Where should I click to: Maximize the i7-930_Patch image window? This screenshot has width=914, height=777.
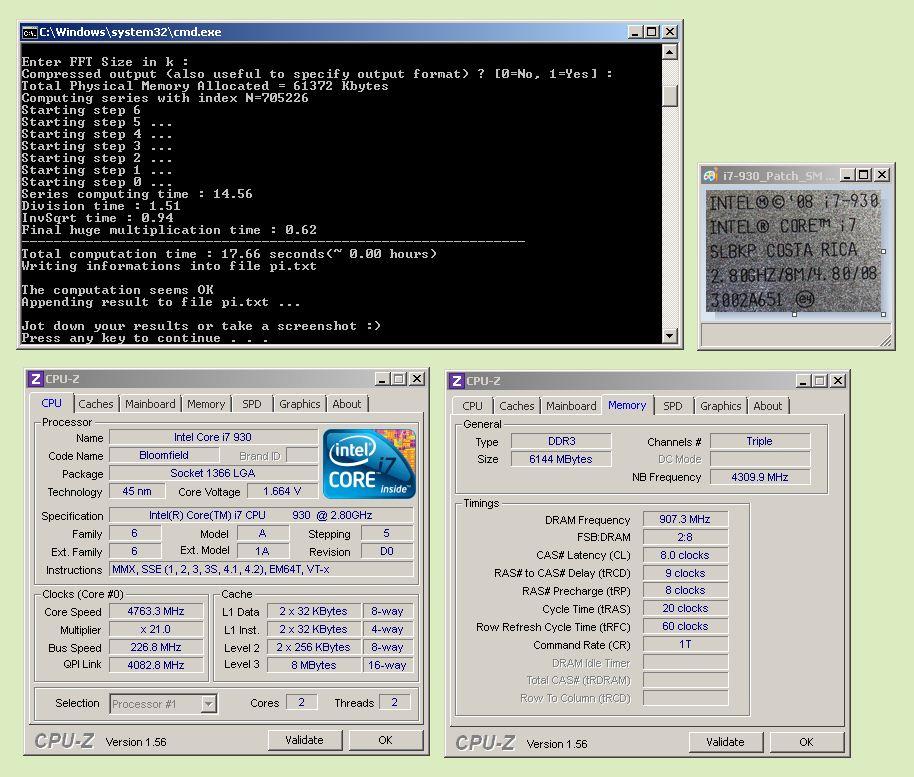pyautogui.click(x=864, y=175)
